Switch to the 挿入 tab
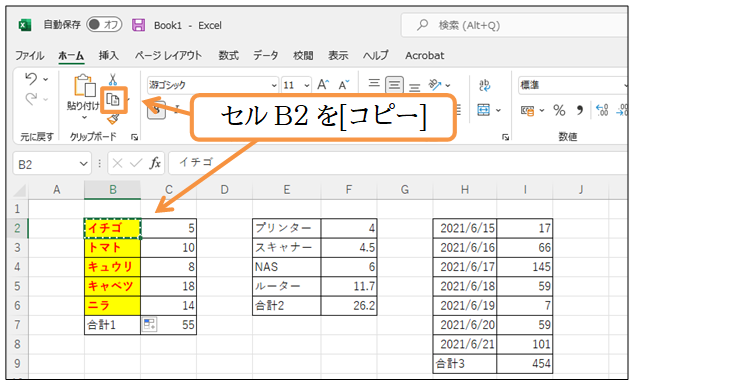756x384 pixels. [x=108, y=55]
